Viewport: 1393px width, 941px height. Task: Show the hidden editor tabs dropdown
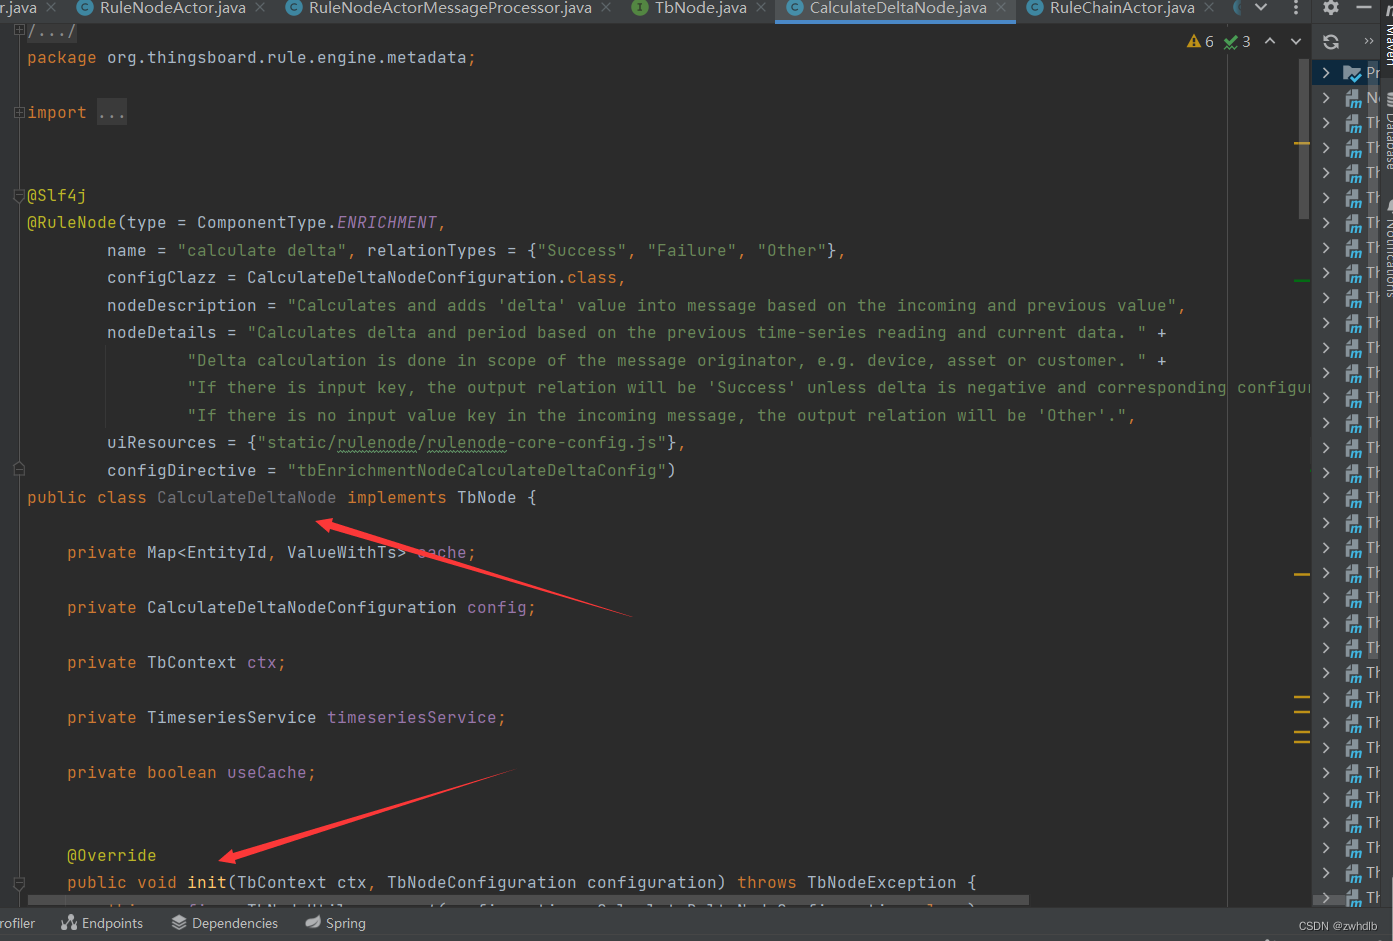(x=1261, y=8)
